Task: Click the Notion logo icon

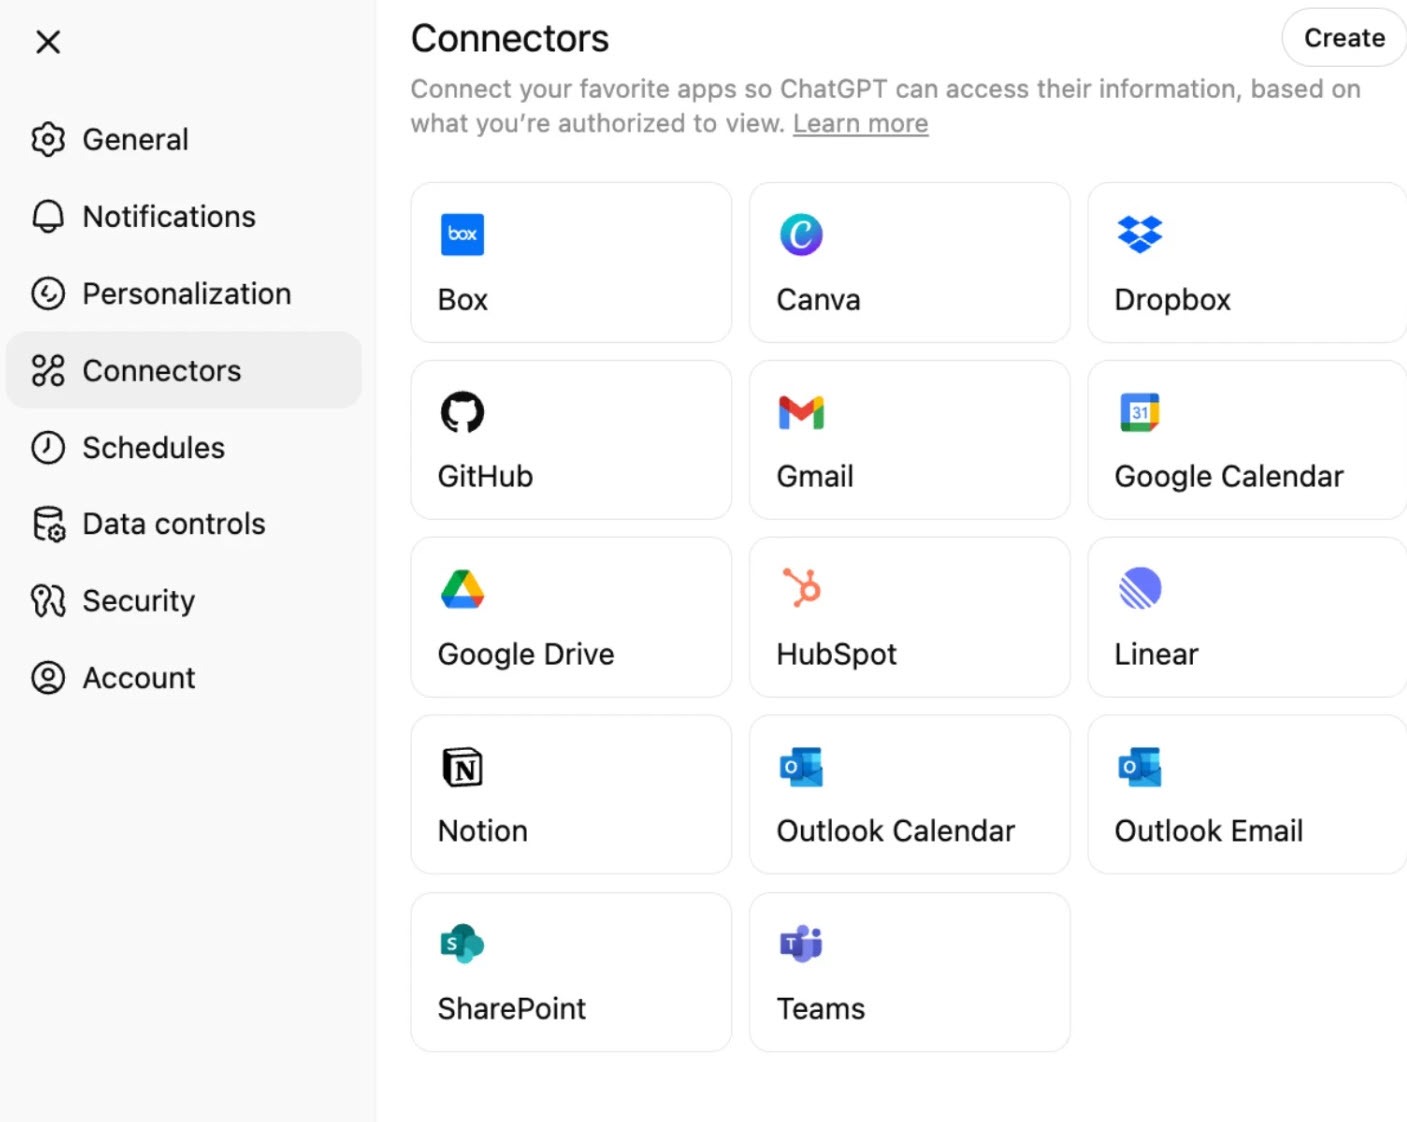Action: pyautogui.click(x=462, y=767)
